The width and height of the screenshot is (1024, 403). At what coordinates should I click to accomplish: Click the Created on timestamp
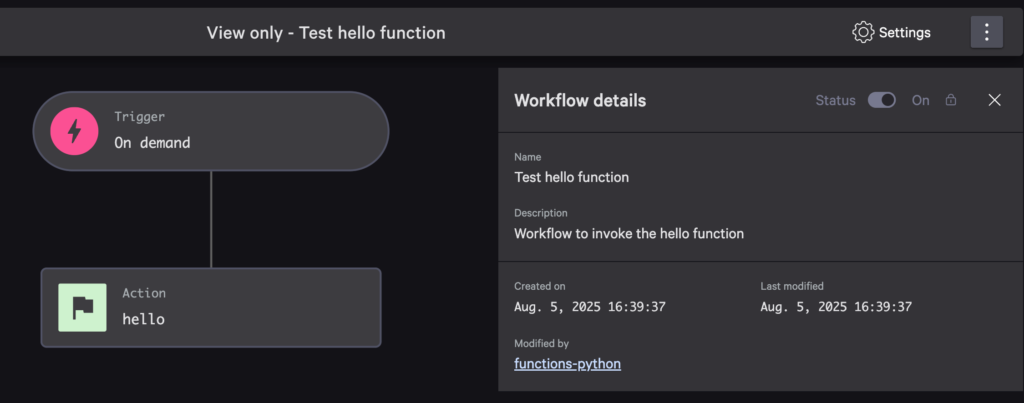point(590,307)
